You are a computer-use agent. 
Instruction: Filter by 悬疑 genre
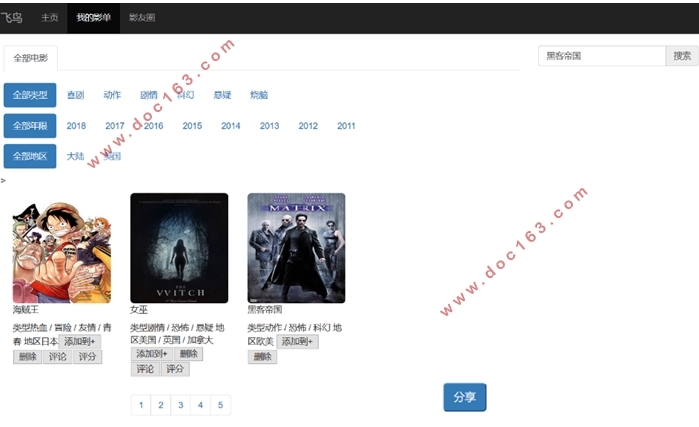pyautogui.click(x=222, y=95)
